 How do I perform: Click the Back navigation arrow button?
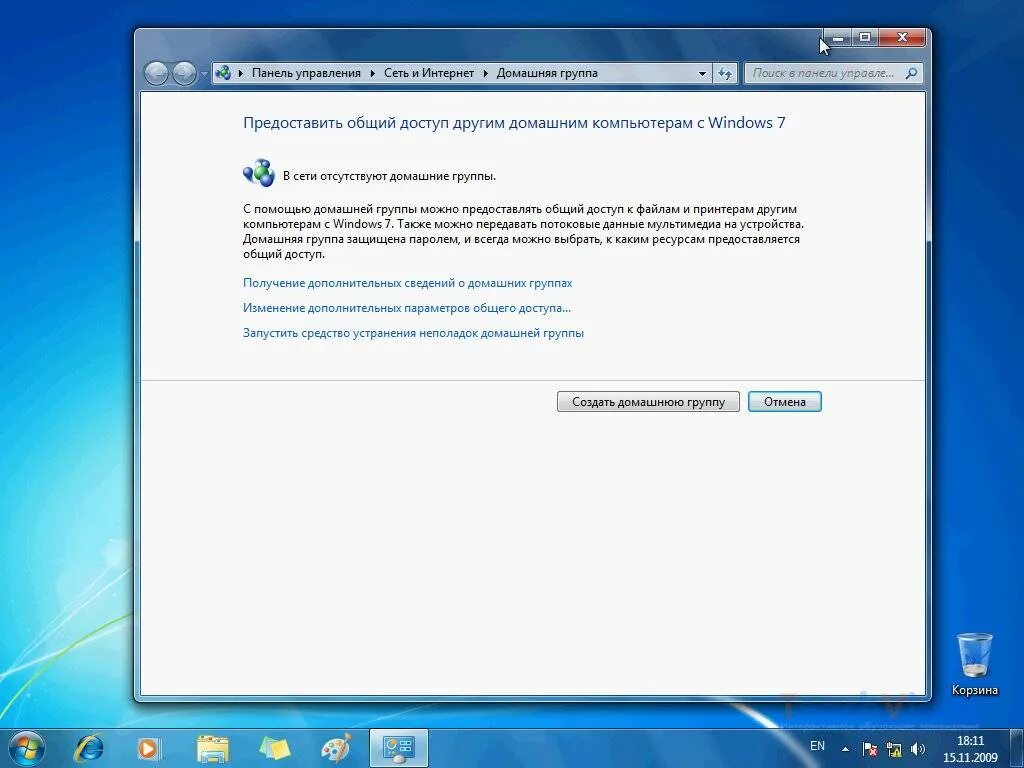[x=157, y=73]
